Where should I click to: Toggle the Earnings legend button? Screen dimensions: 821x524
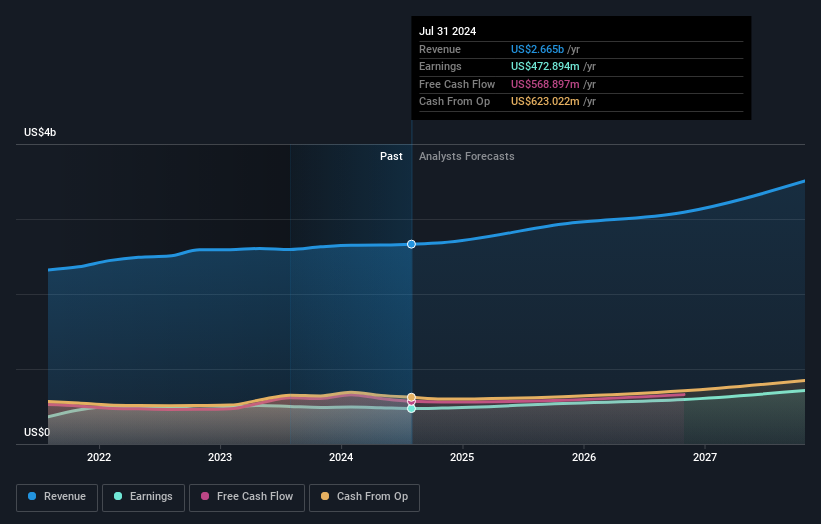[143, 497]
